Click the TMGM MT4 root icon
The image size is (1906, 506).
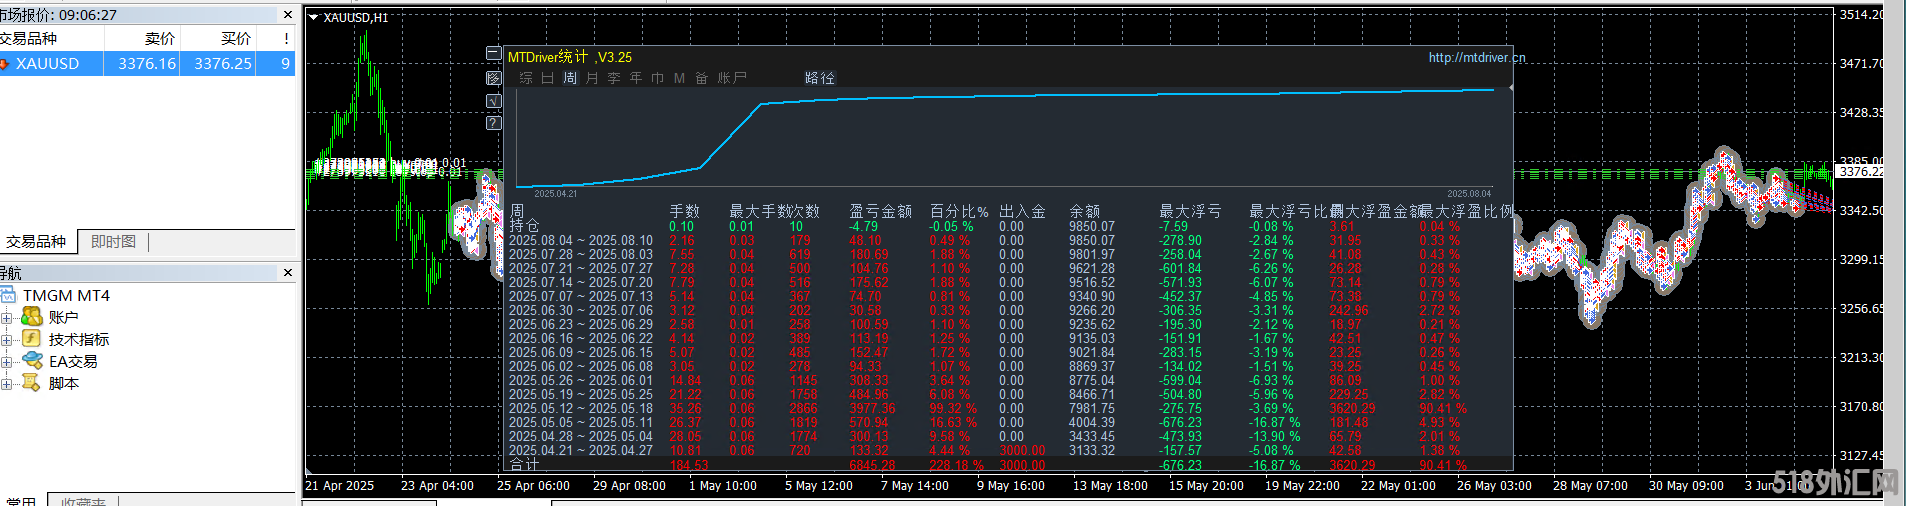tap(9, 295)
